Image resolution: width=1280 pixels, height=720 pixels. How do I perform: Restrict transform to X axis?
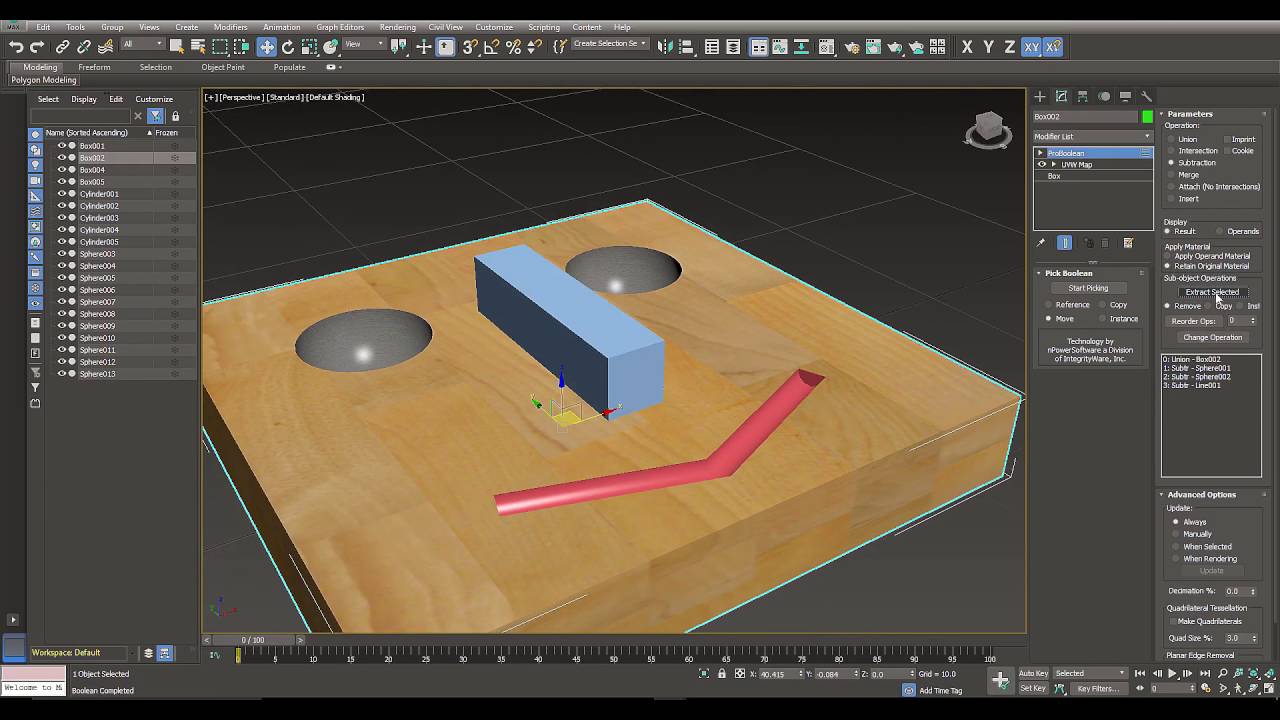point(967,47)
